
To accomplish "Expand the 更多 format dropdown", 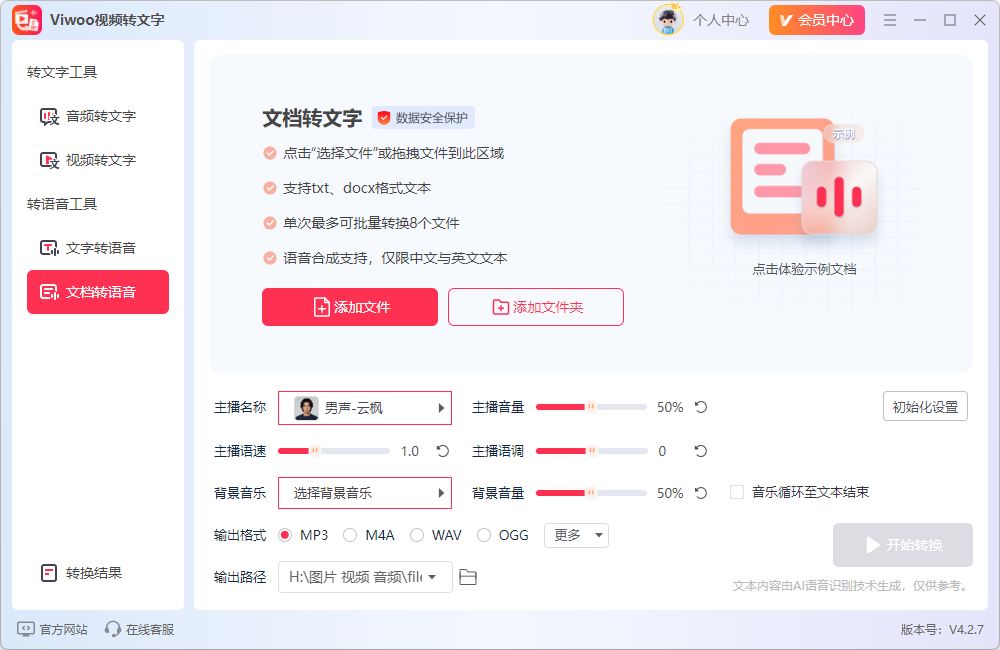I will [577, 535].
